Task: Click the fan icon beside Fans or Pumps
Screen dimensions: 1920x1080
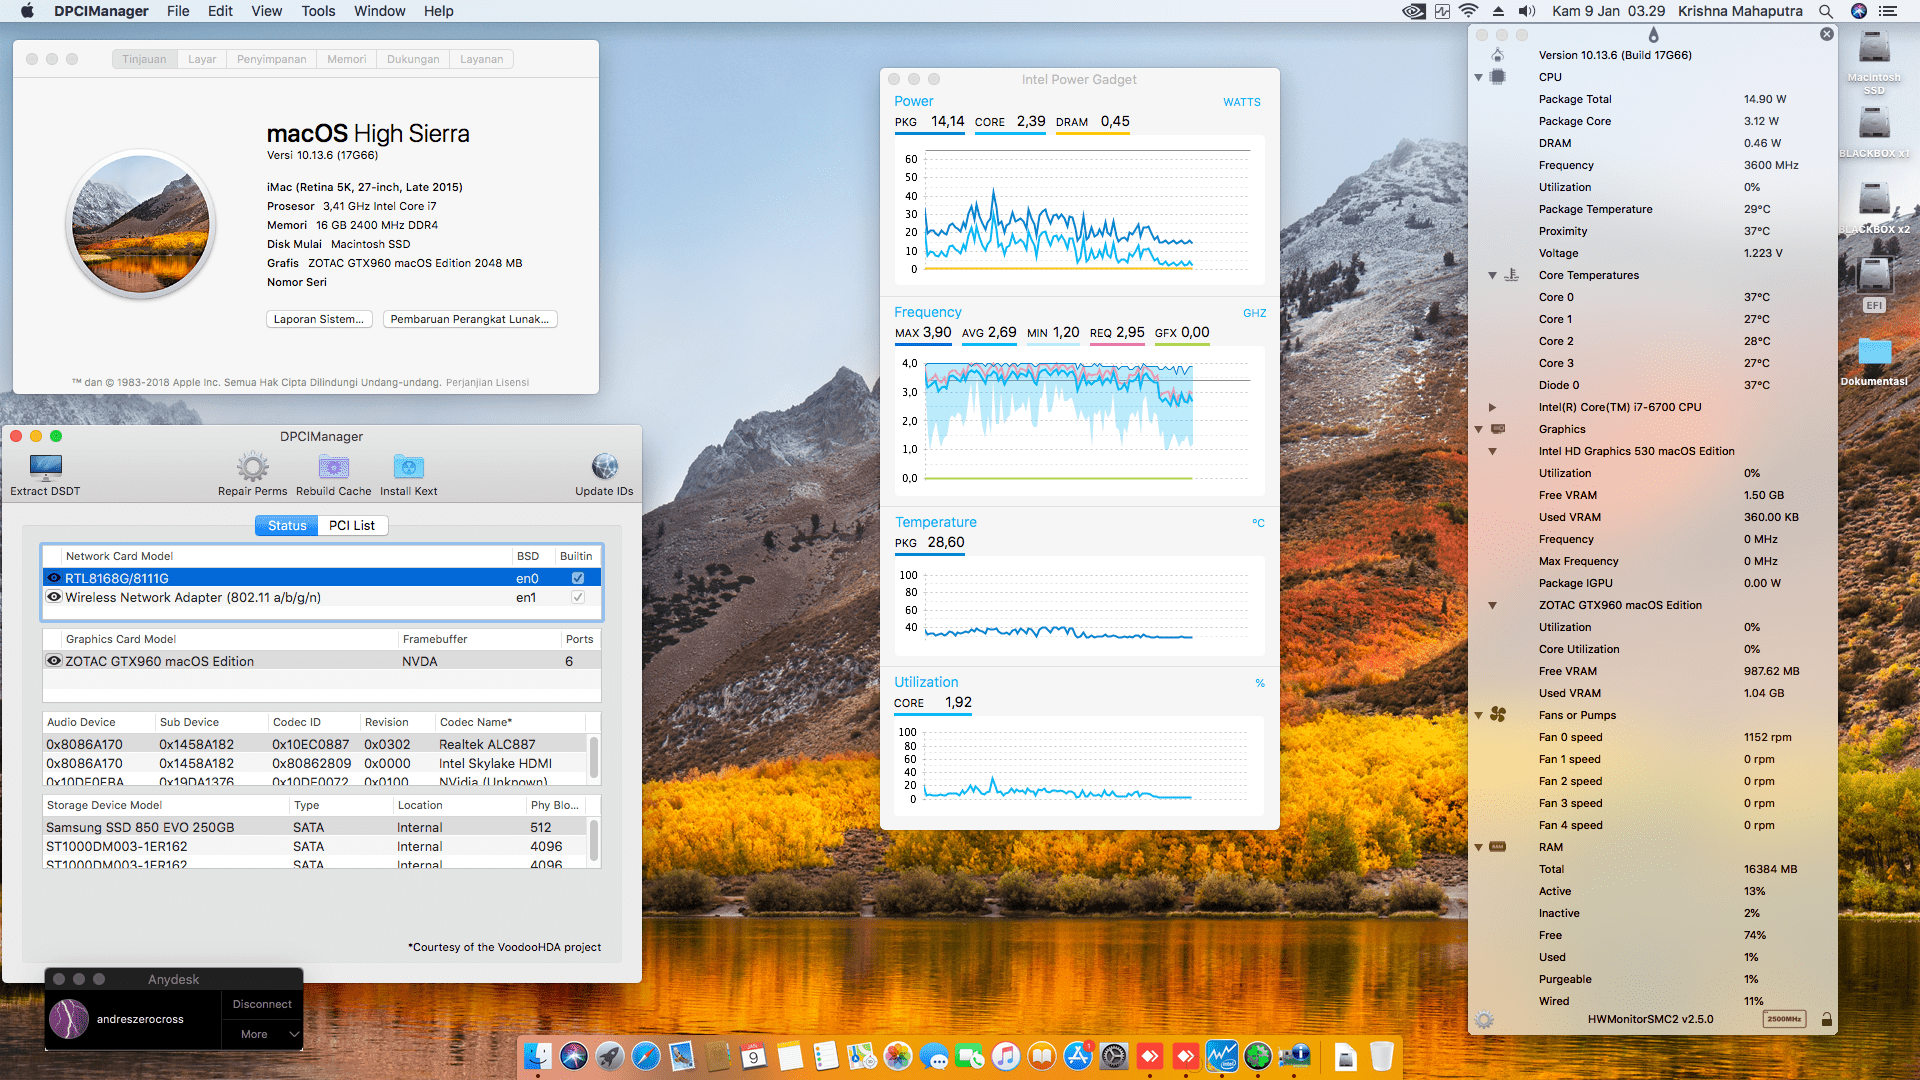Action: (1497, 715)
